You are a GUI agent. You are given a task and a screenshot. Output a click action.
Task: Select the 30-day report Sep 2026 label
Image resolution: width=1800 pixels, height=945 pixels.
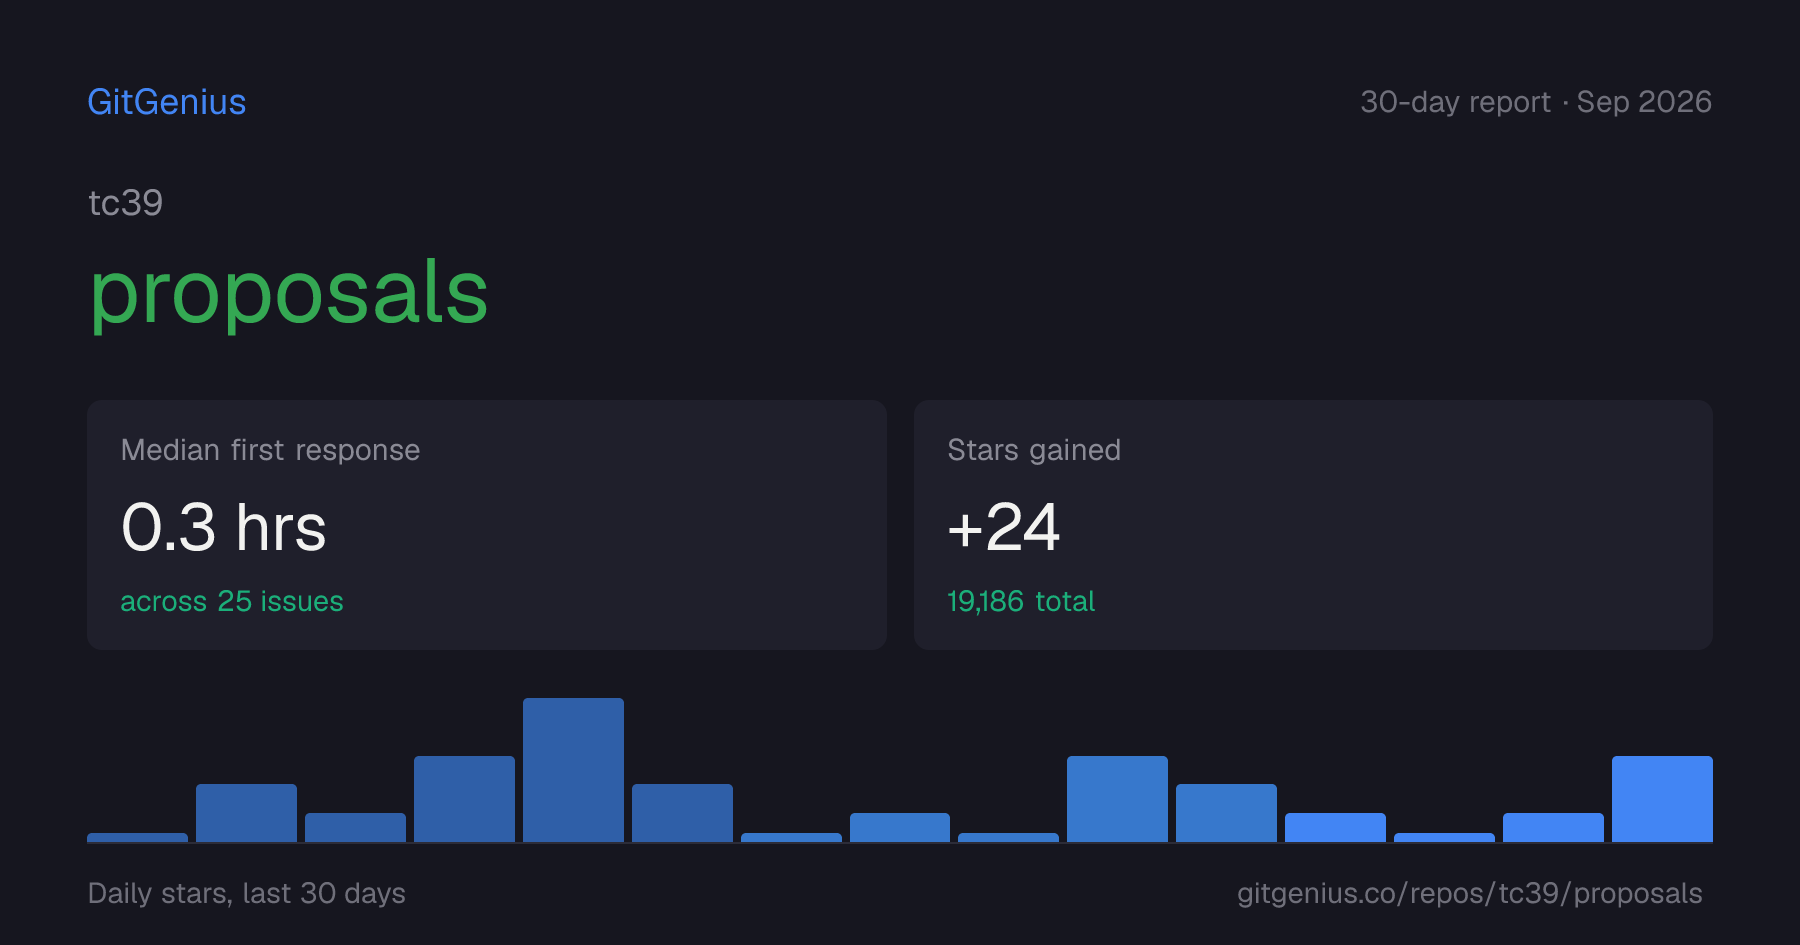(1536, 102)
